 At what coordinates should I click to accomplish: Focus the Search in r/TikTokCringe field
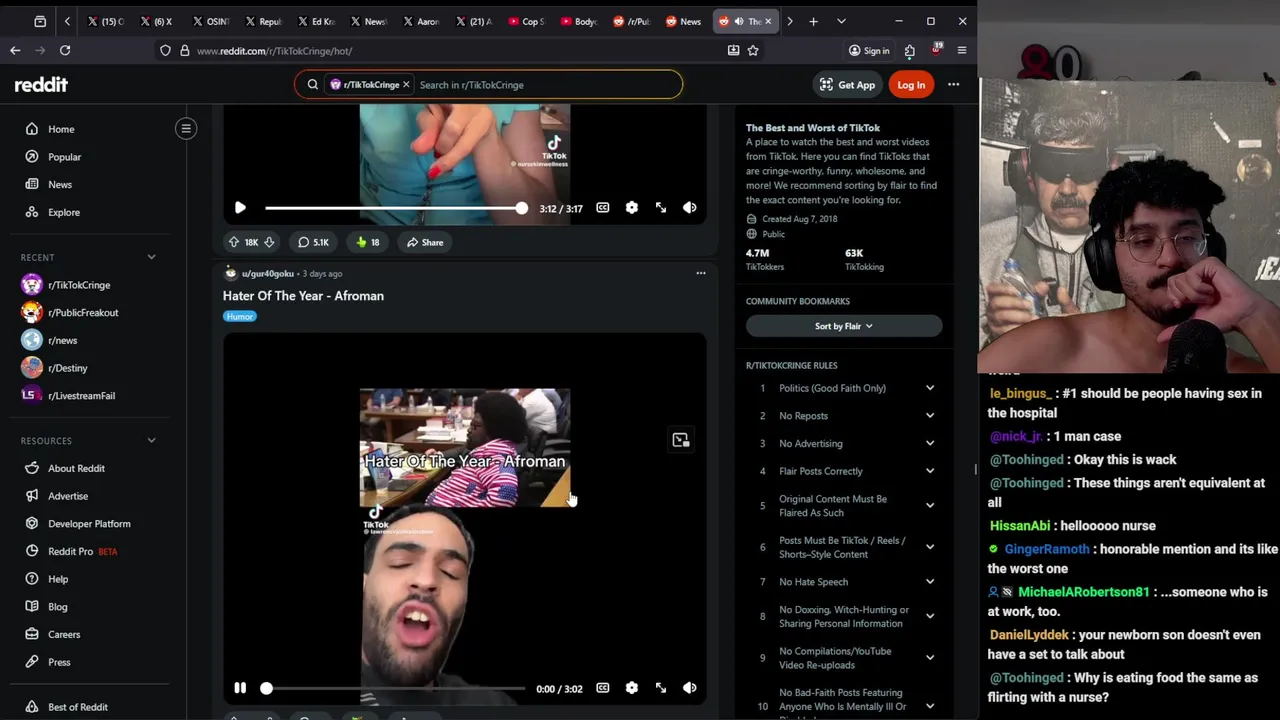click(x=545, y=85)
